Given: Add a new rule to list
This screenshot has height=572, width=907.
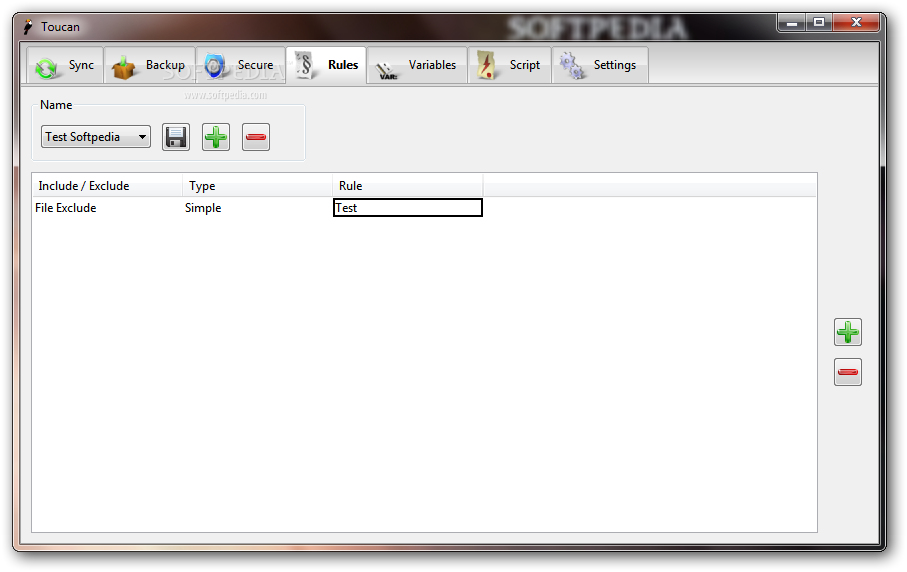Looking at the screenshot, I should pos(847,332).
